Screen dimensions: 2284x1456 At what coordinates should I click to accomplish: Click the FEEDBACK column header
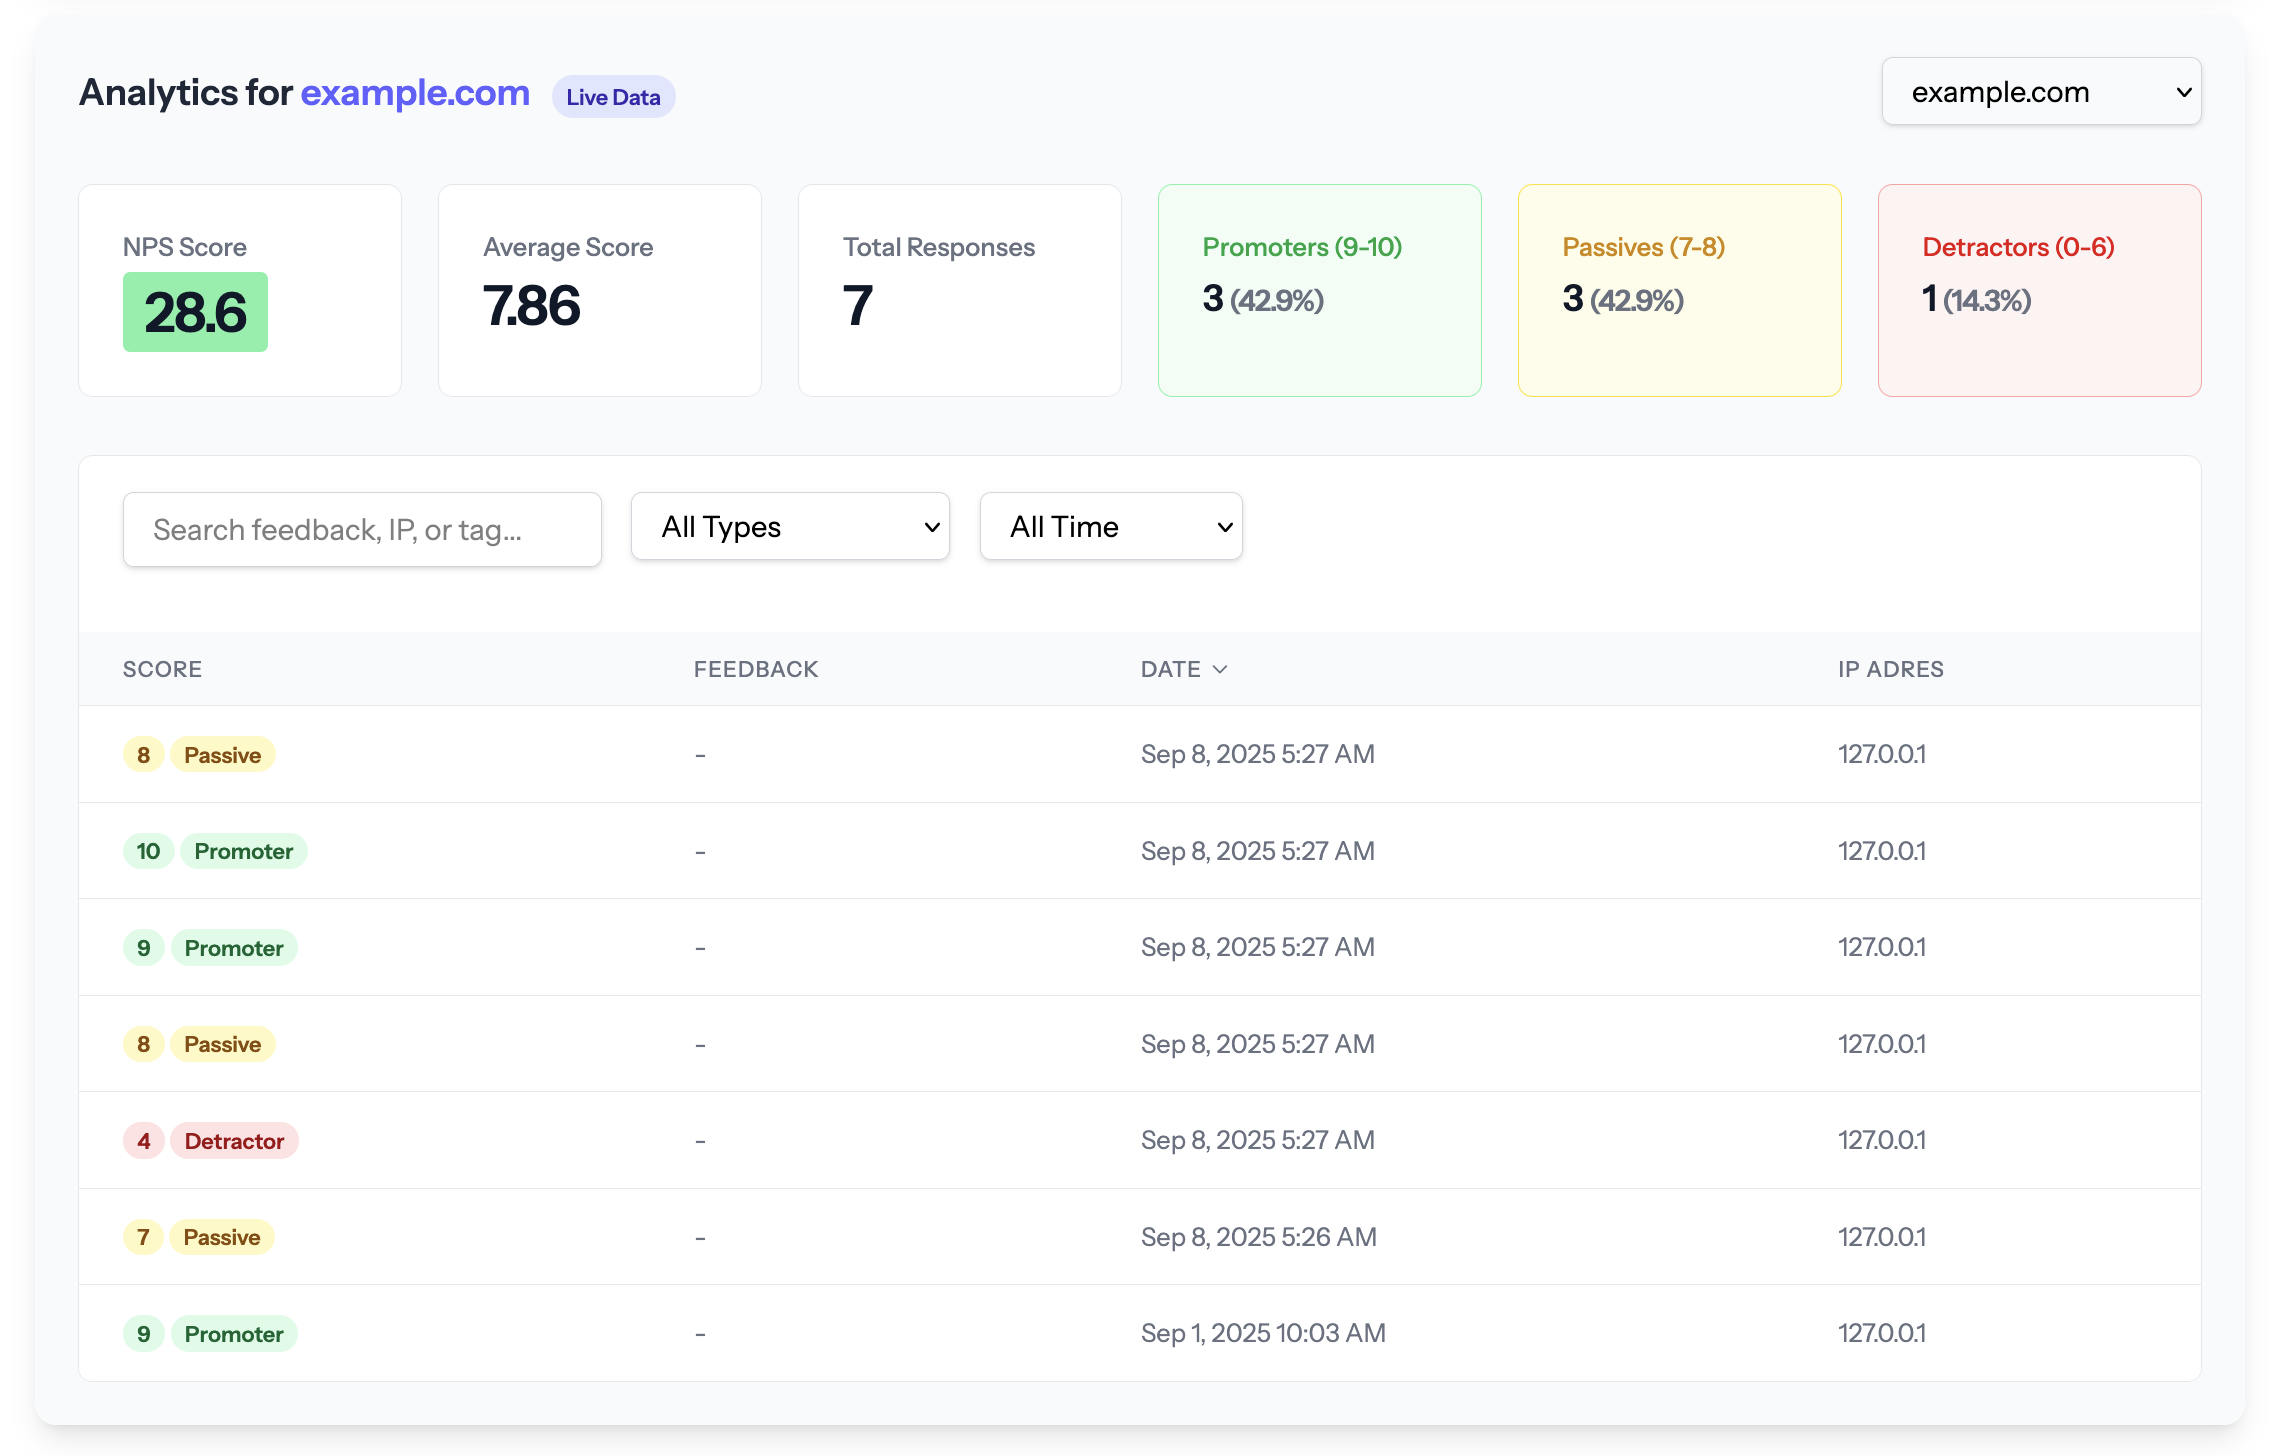pos(756,669)
